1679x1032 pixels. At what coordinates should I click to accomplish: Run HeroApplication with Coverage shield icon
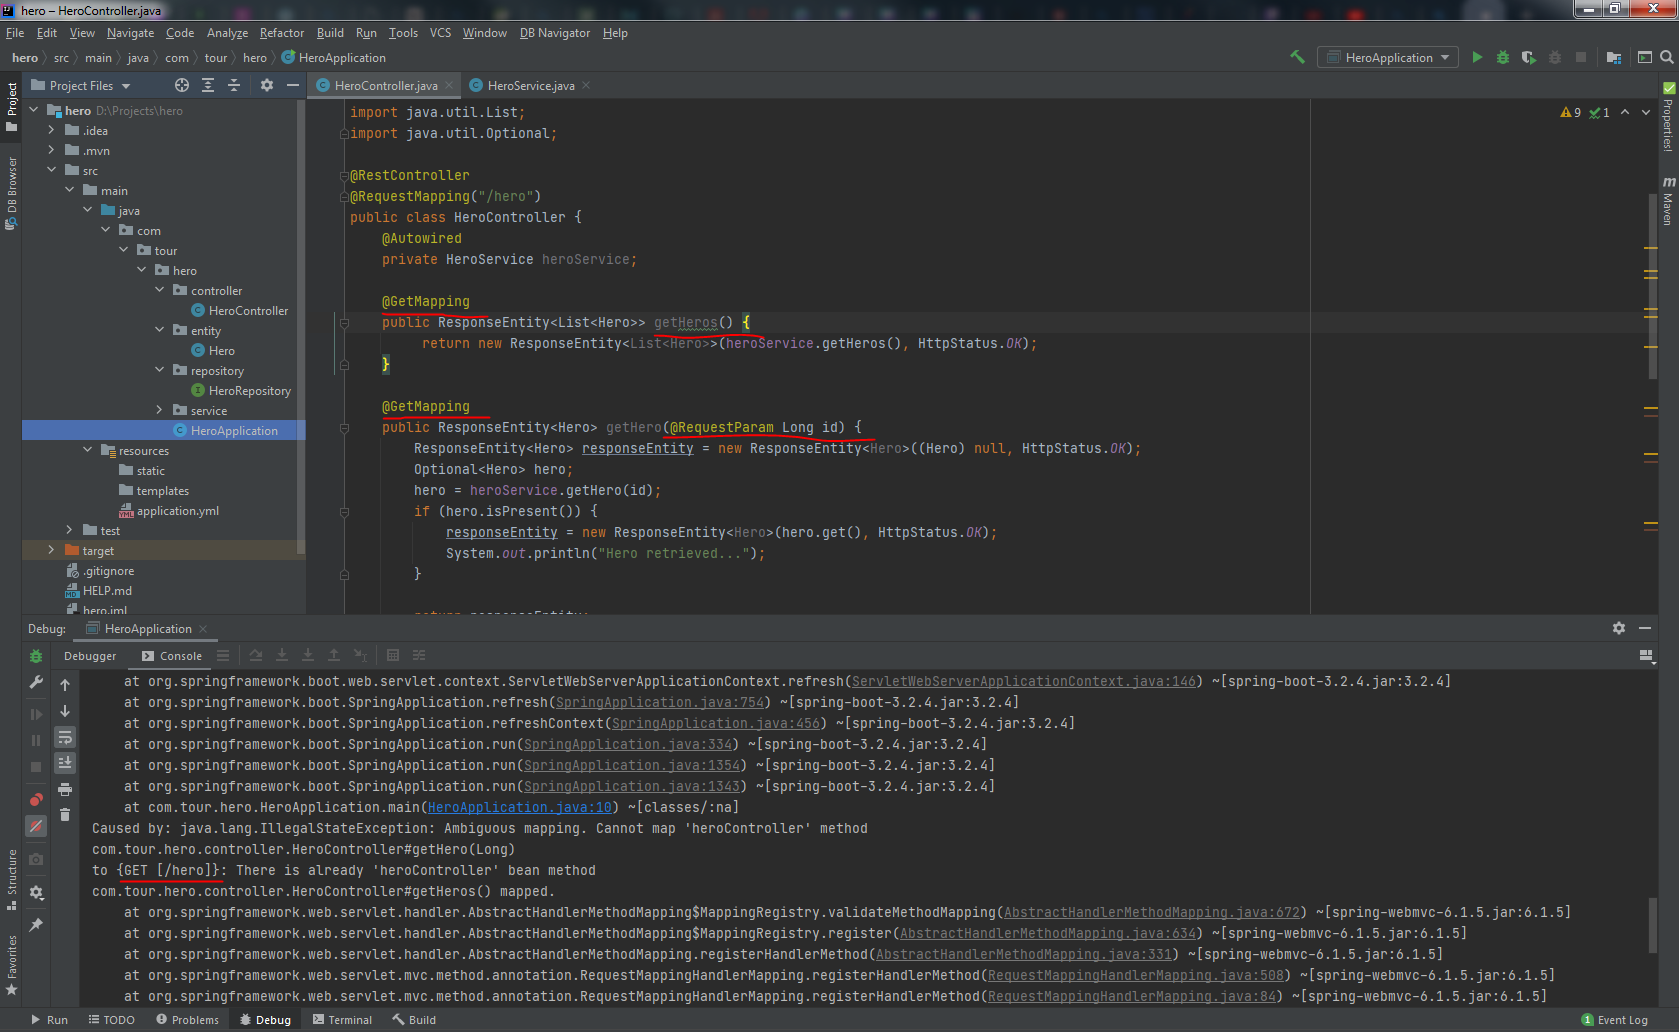click(x=1528, y=57)
